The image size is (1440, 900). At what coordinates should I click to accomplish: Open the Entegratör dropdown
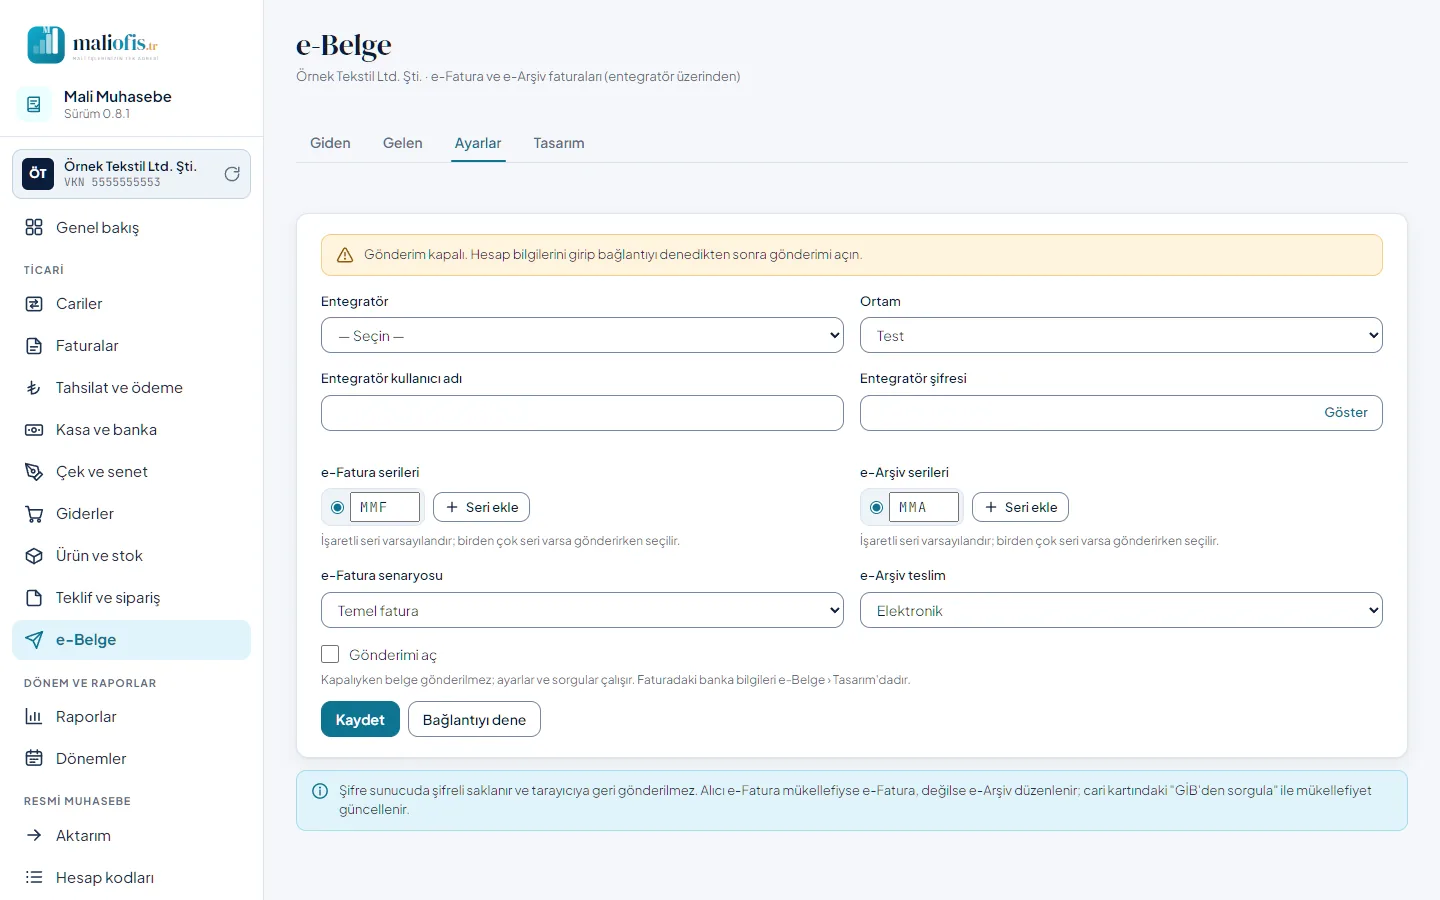point(582,335)
